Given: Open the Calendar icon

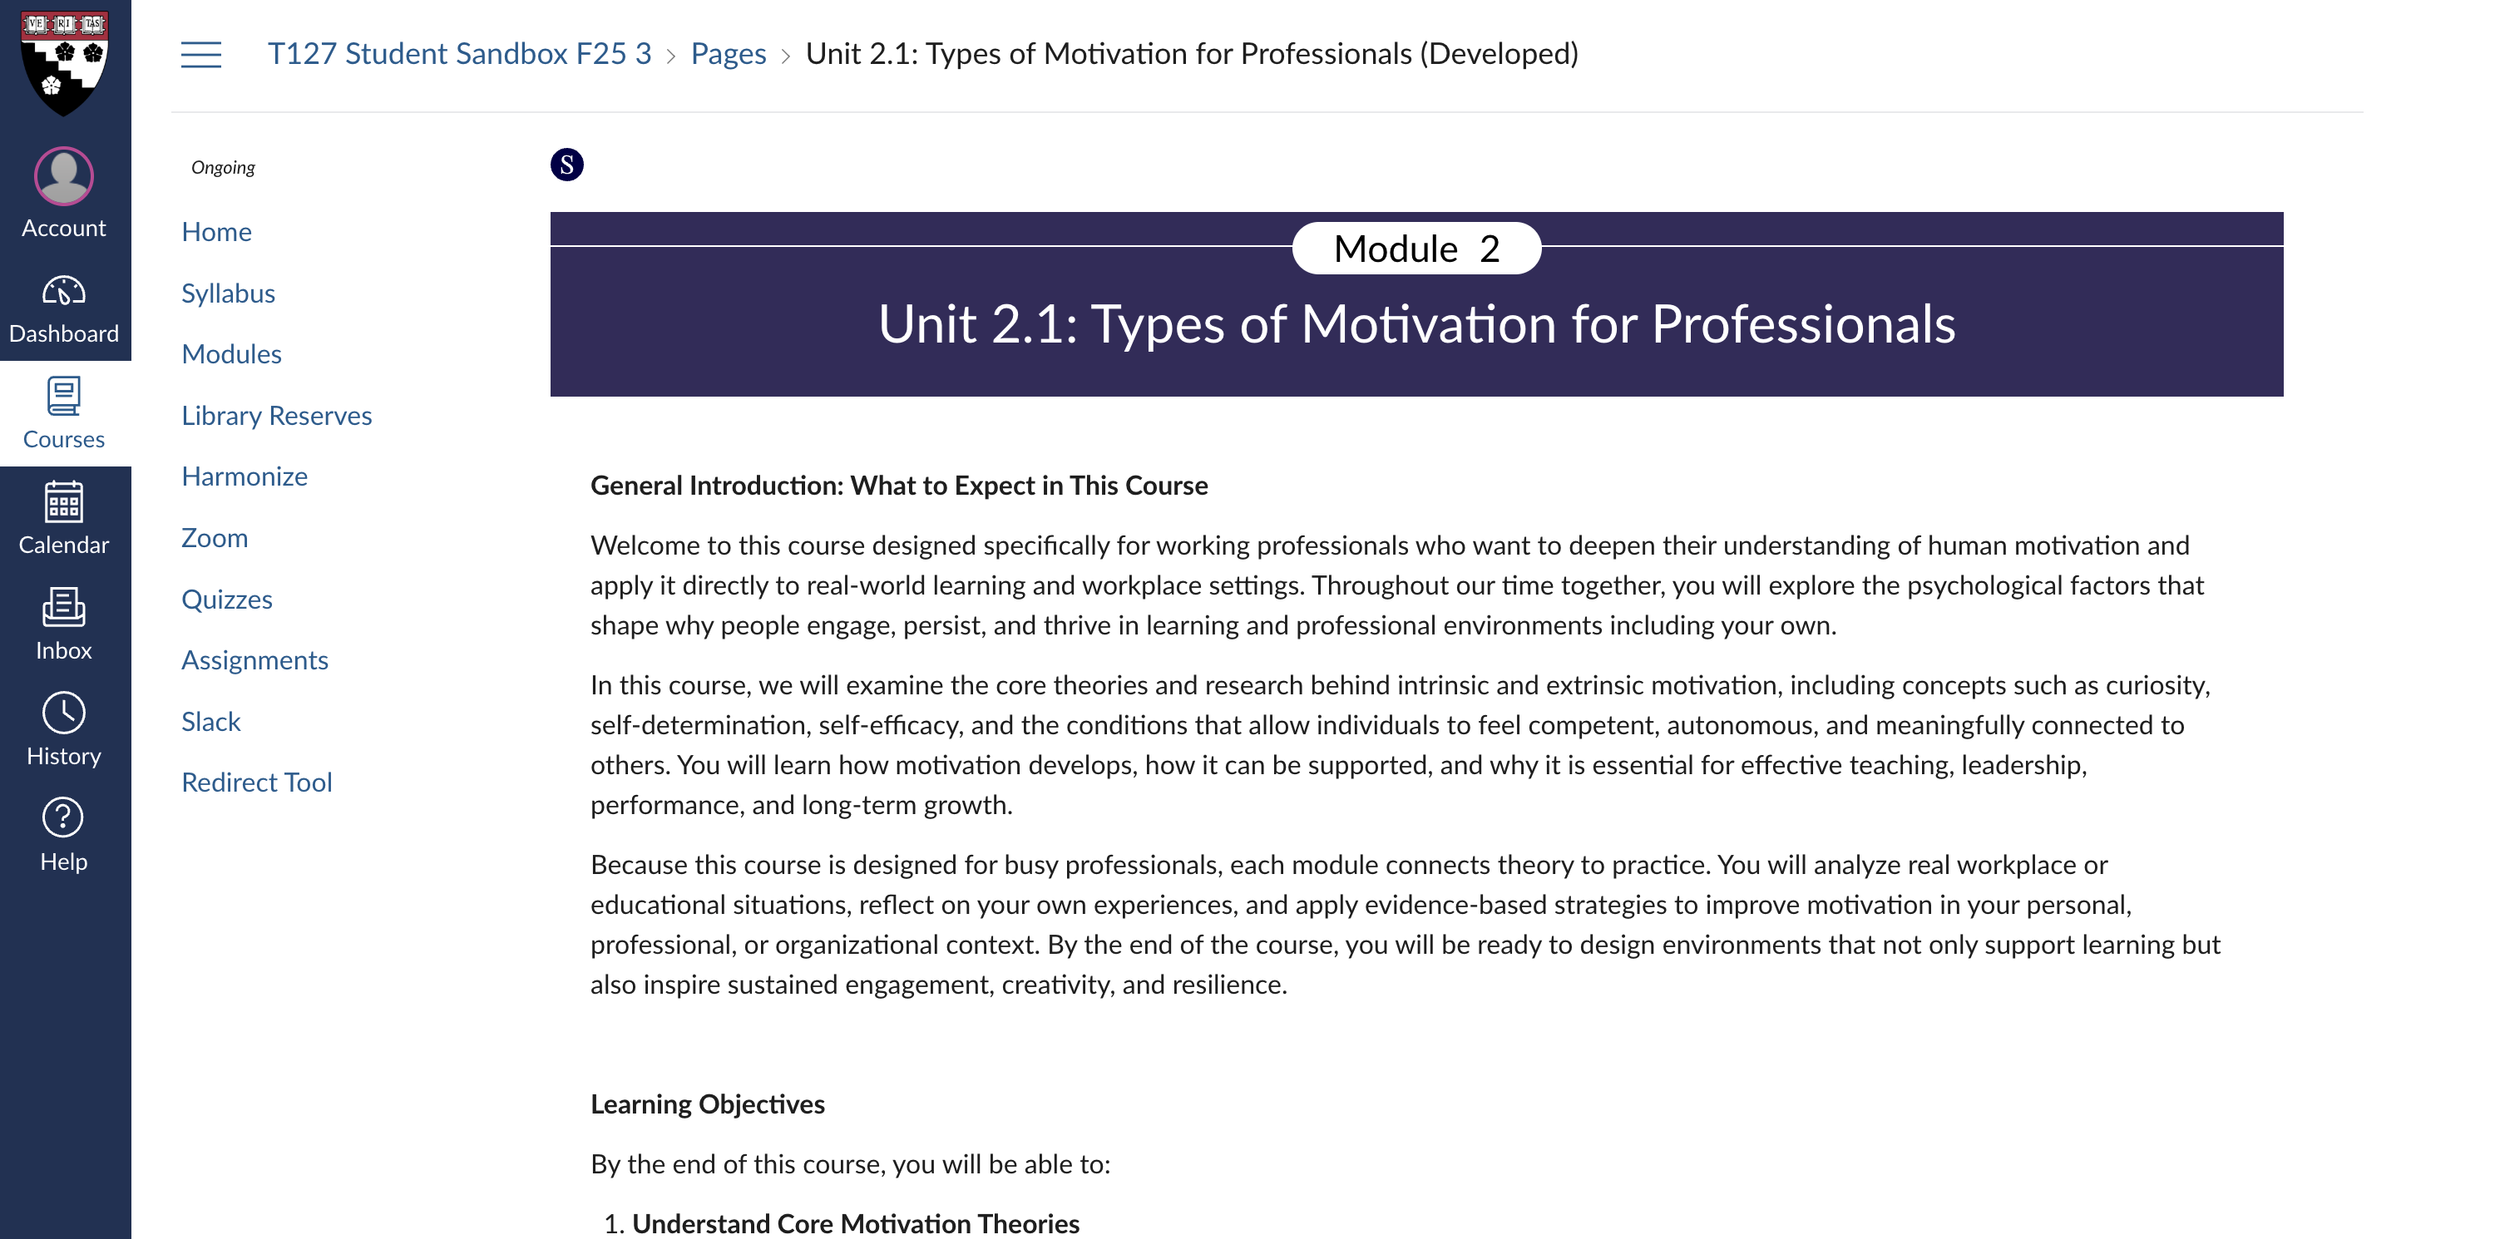Looking at the screenshot, I should (x=64, y=502).
